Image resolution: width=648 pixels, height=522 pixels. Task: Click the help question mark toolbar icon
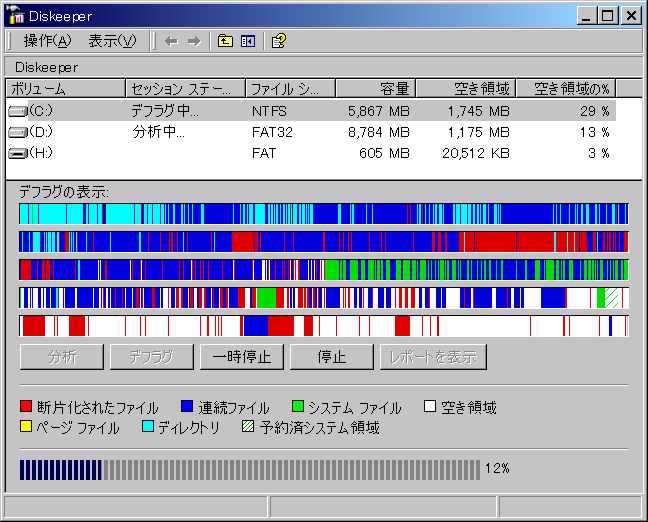(279, 41)
